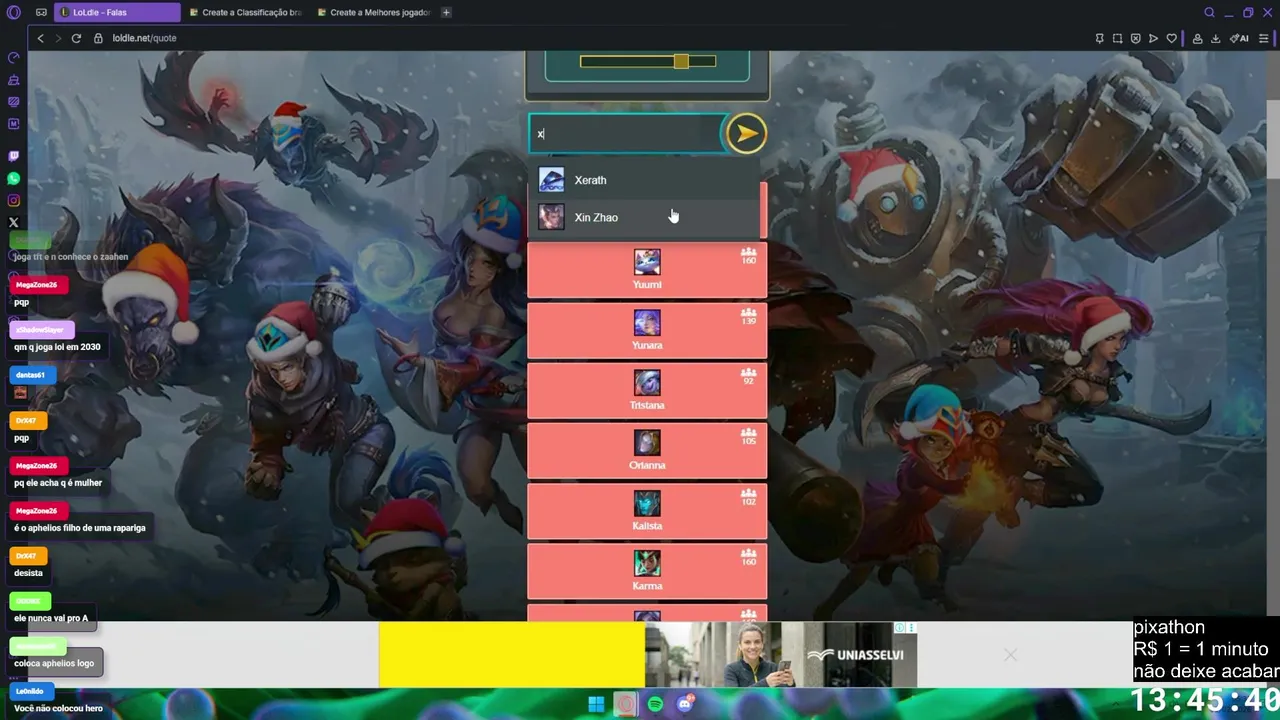Open the M sidebar icon
Viewport: 1280px width, 720px height.
point(14,124)
